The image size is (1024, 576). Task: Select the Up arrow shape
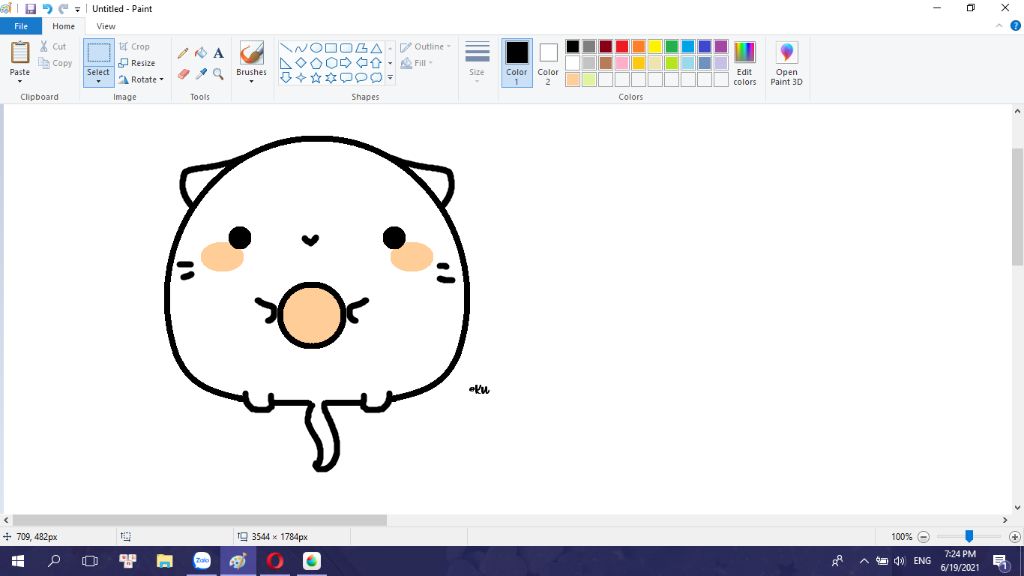376,63
